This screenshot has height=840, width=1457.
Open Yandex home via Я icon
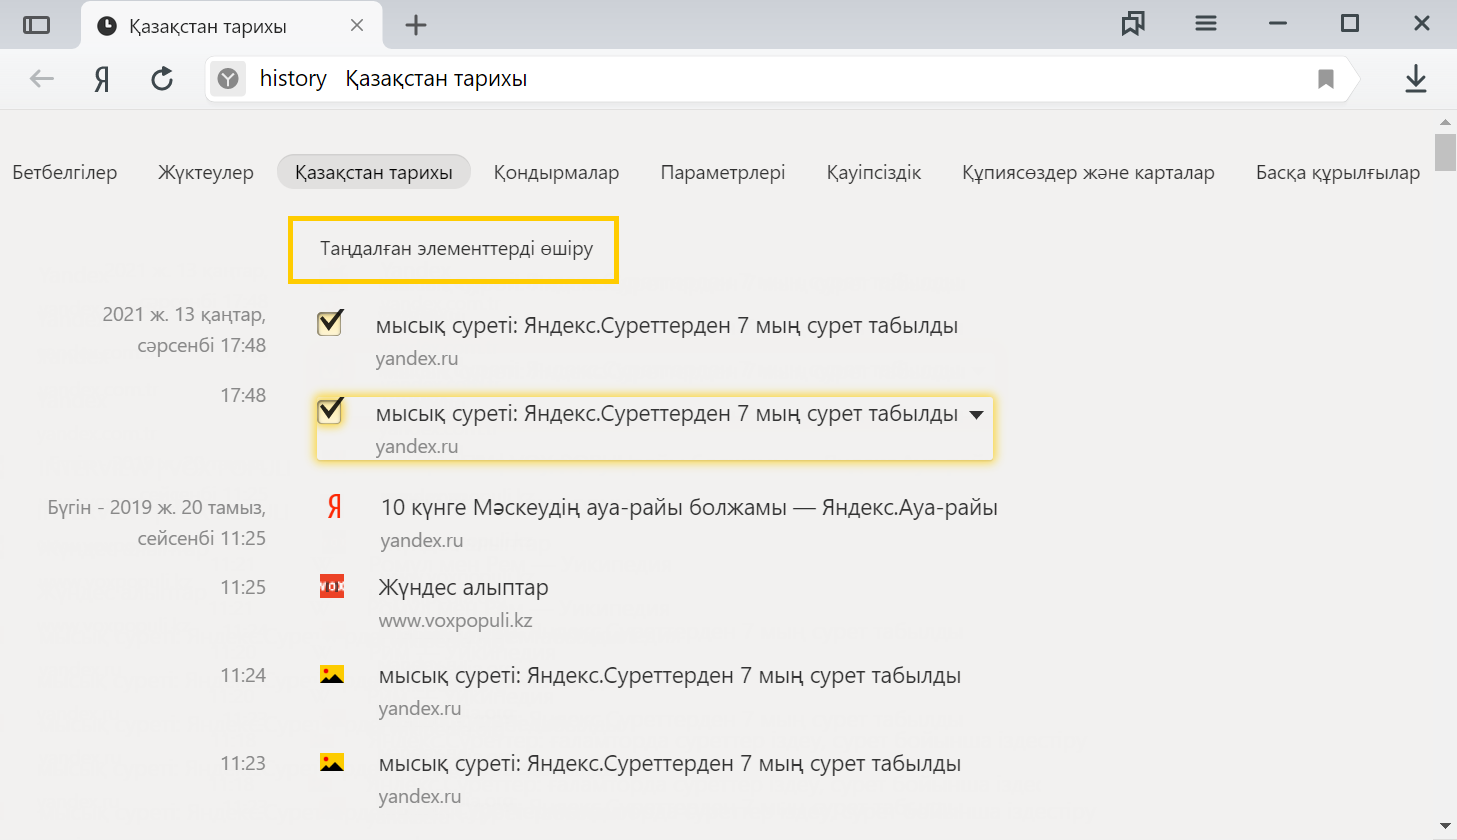click(x=101, y=79)
